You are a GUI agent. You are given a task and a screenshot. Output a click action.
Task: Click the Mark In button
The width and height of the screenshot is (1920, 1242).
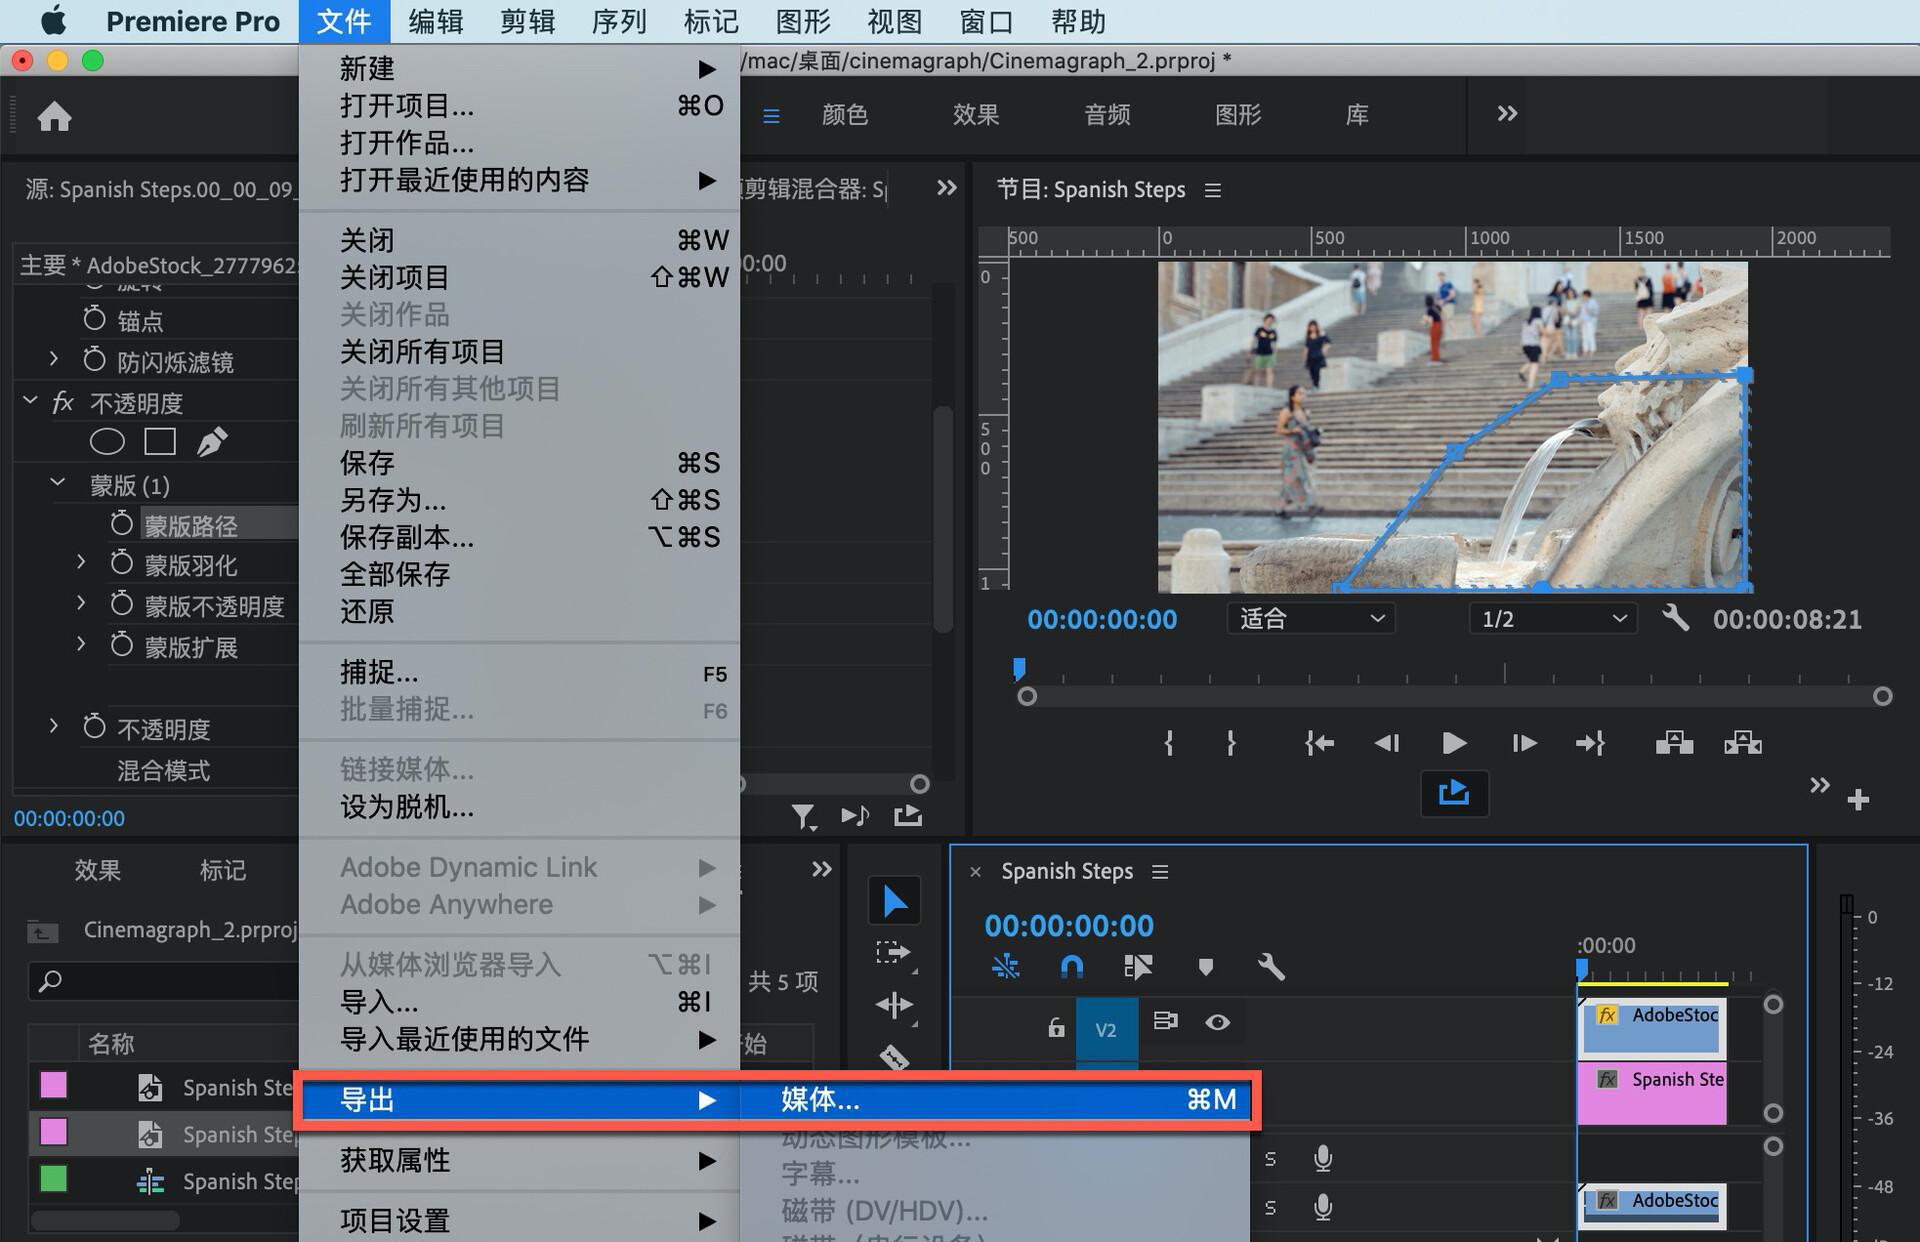pos(1169,743)
